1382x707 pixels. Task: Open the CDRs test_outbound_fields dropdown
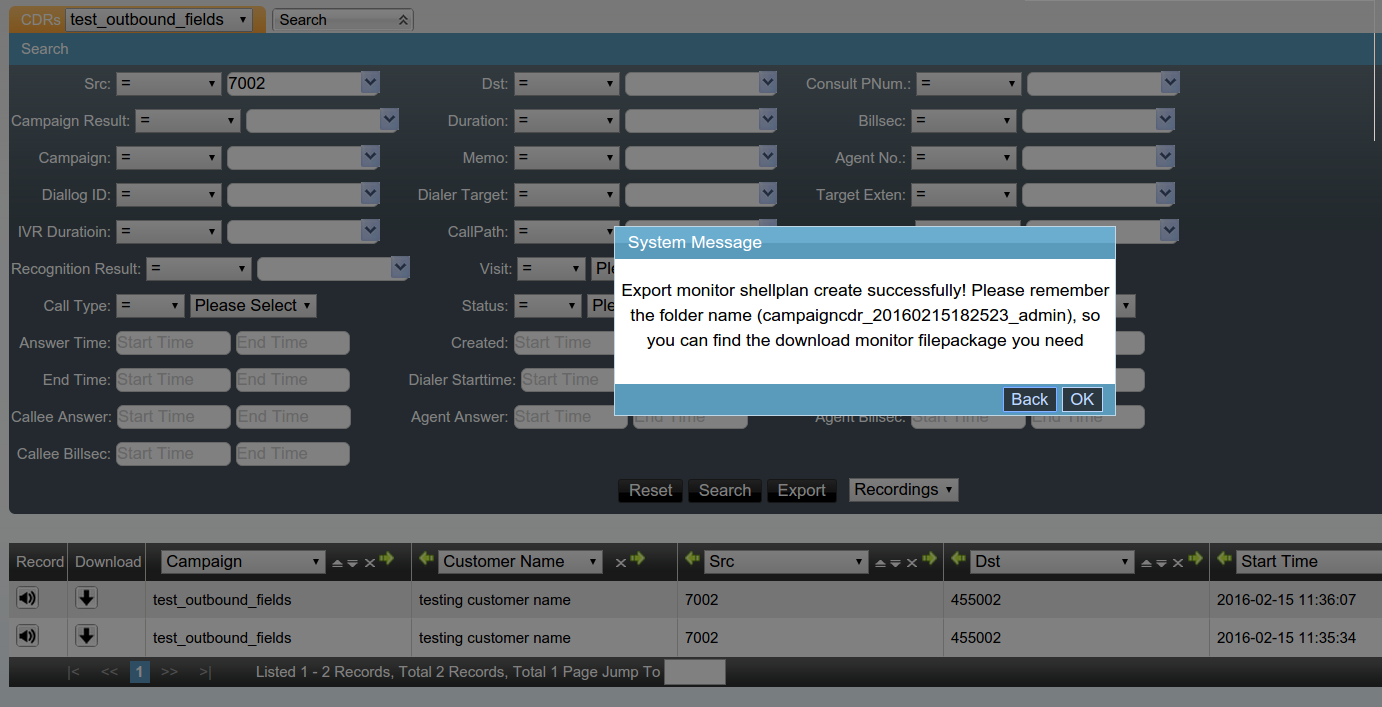pos(160,19)
